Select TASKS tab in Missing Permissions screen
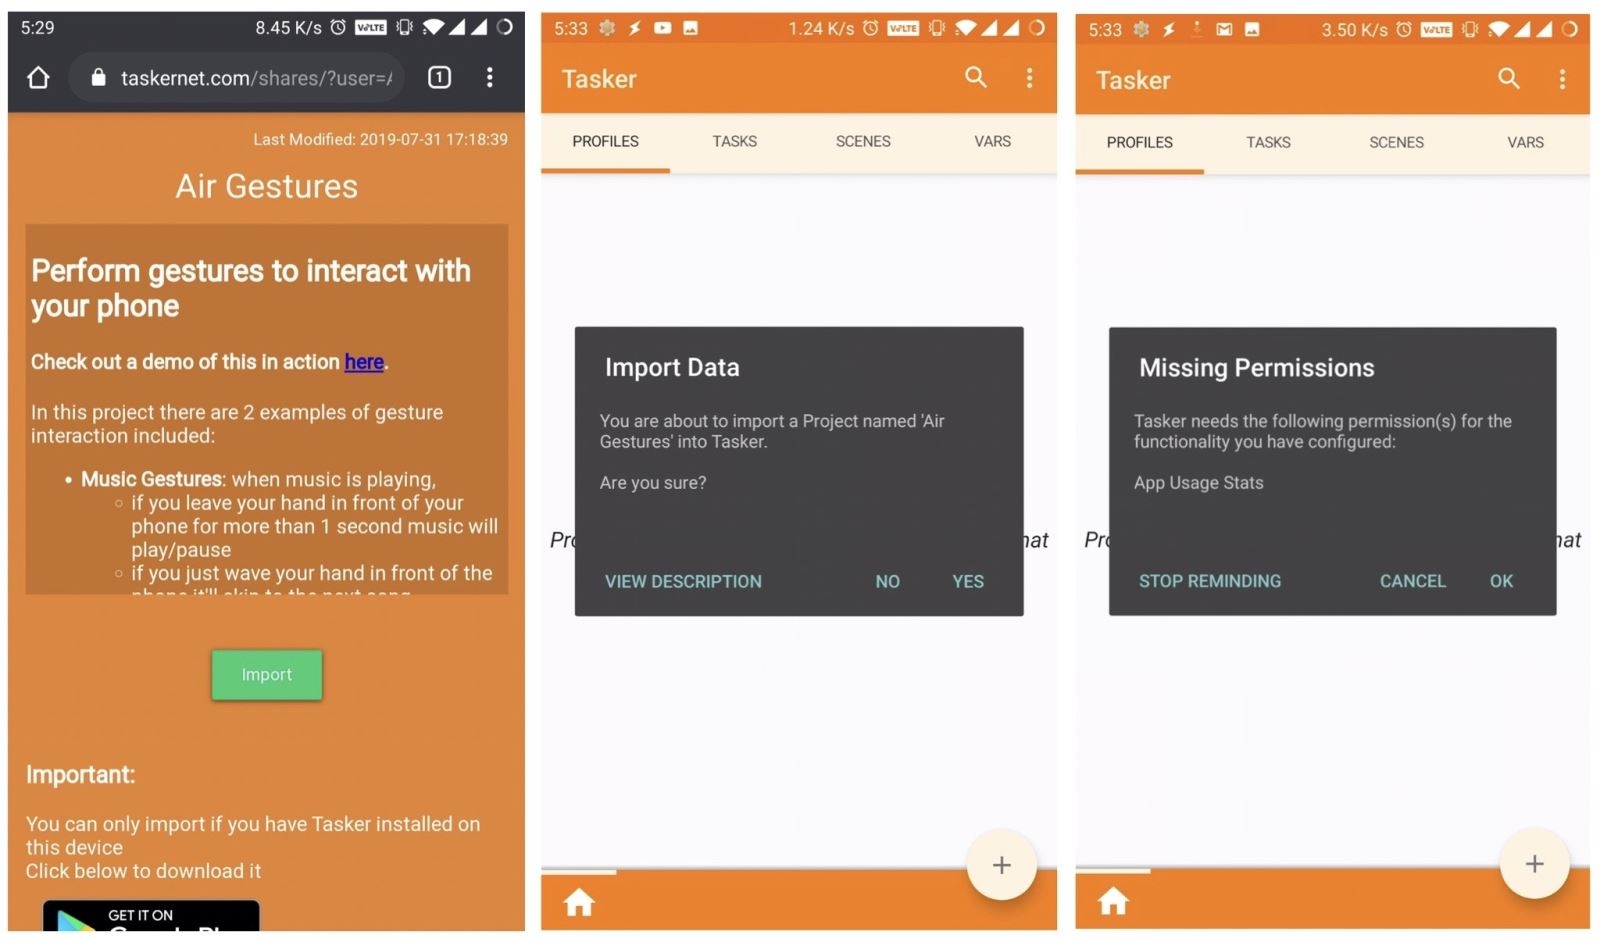 click(1268, 143)
